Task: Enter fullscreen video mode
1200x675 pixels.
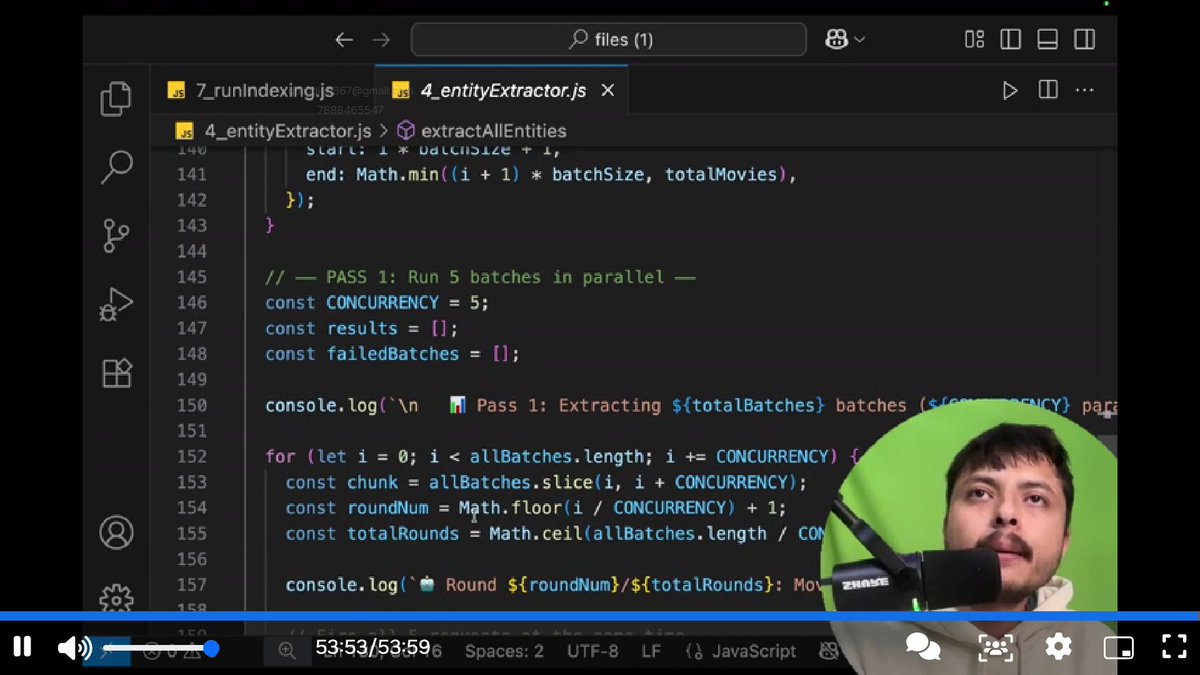Action: pyautogui.click(x=1173, y=647)
